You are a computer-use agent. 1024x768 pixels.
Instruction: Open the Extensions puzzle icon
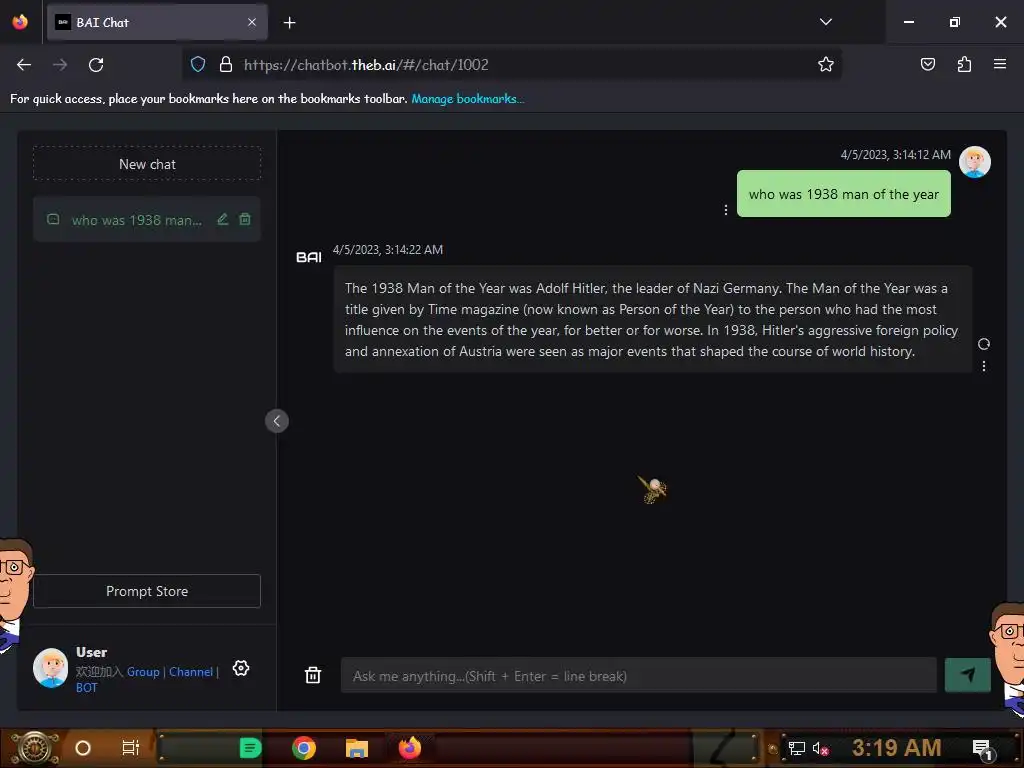point(964,64)
